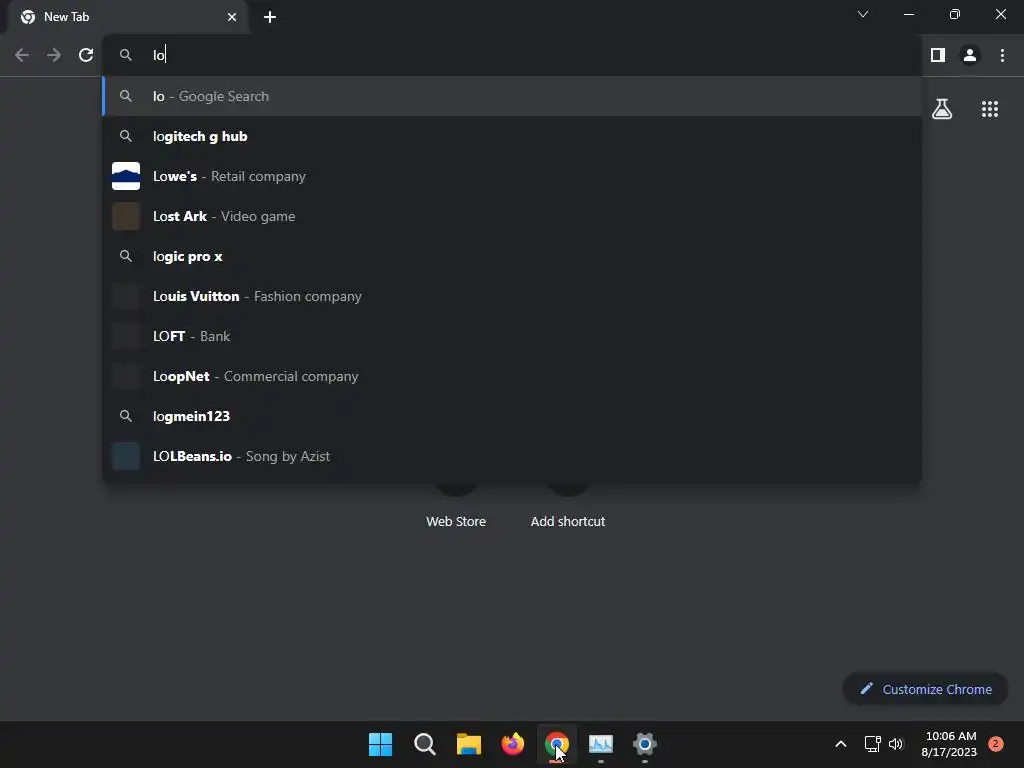Viewport: 1024px width, 768px height.
Task: Open Customize Chrome button
Action: [x=925, y=689]
